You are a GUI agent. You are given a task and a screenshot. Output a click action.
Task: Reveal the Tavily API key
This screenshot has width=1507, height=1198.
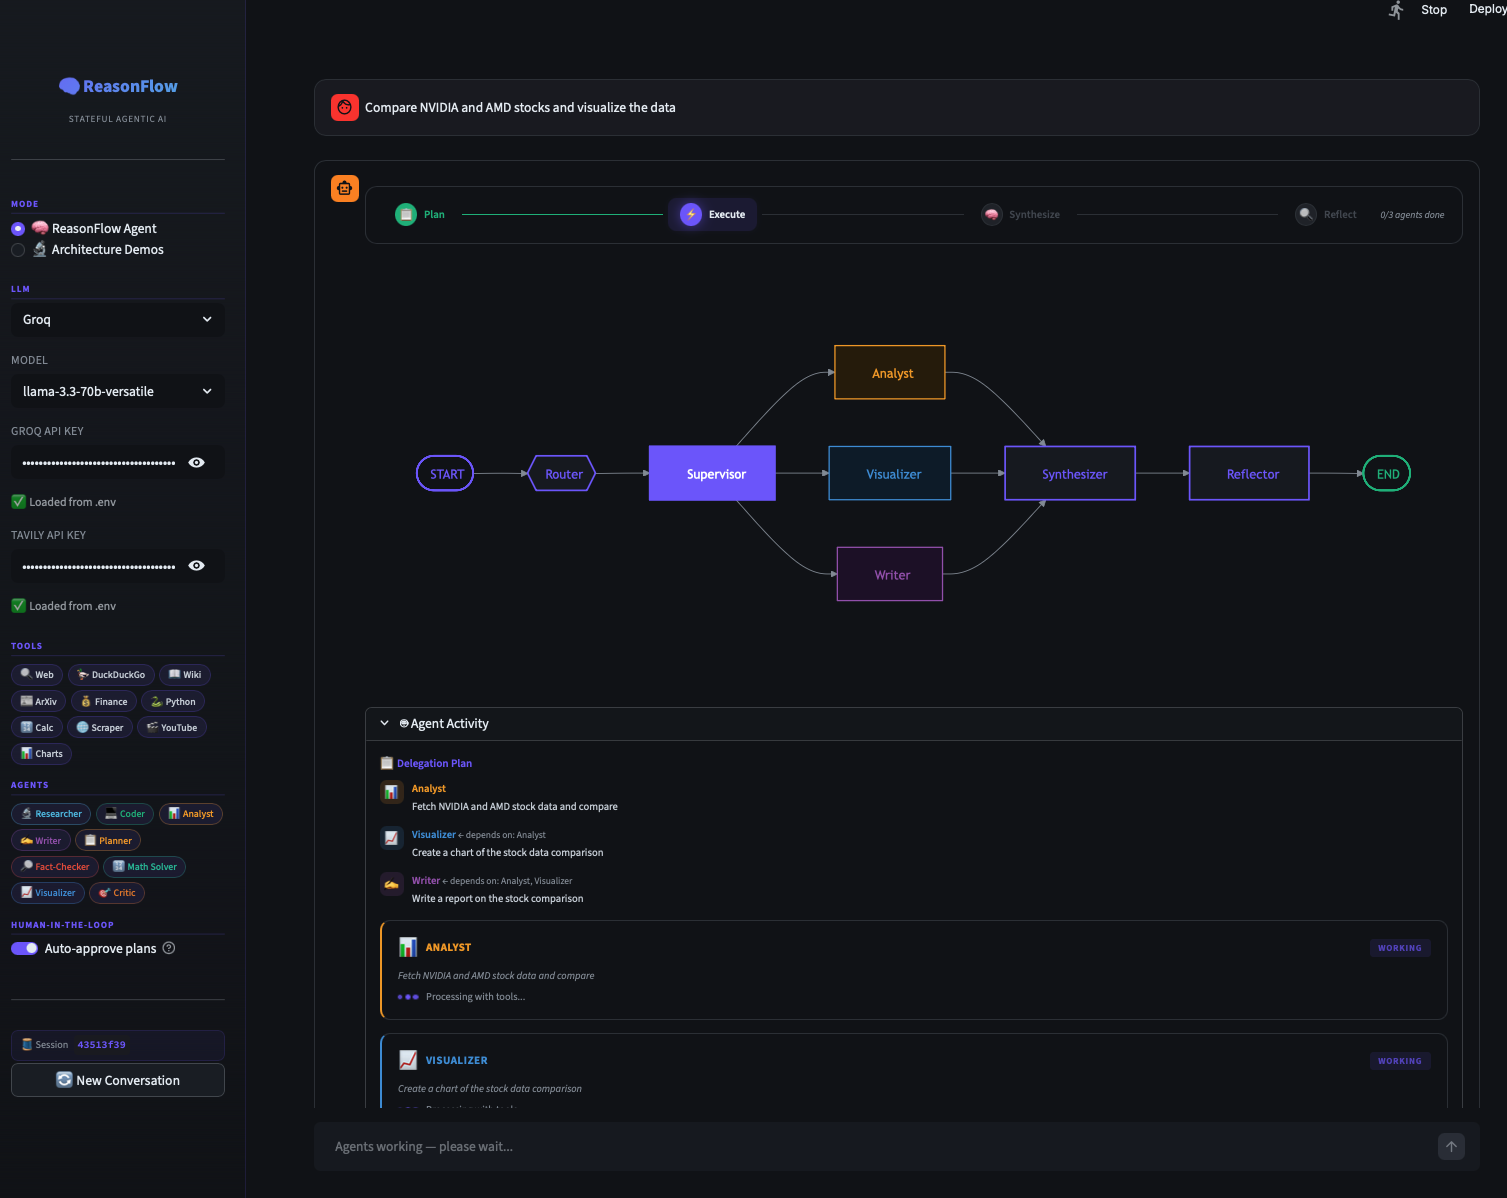coord(197,566)
